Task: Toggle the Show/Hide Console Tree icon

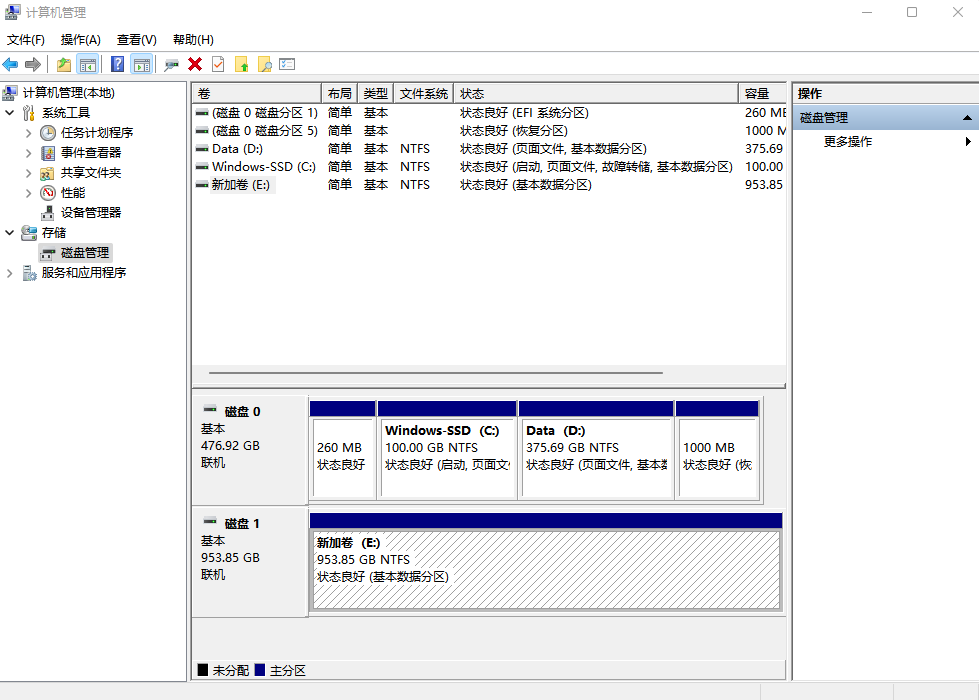Action: coord(88,64)
